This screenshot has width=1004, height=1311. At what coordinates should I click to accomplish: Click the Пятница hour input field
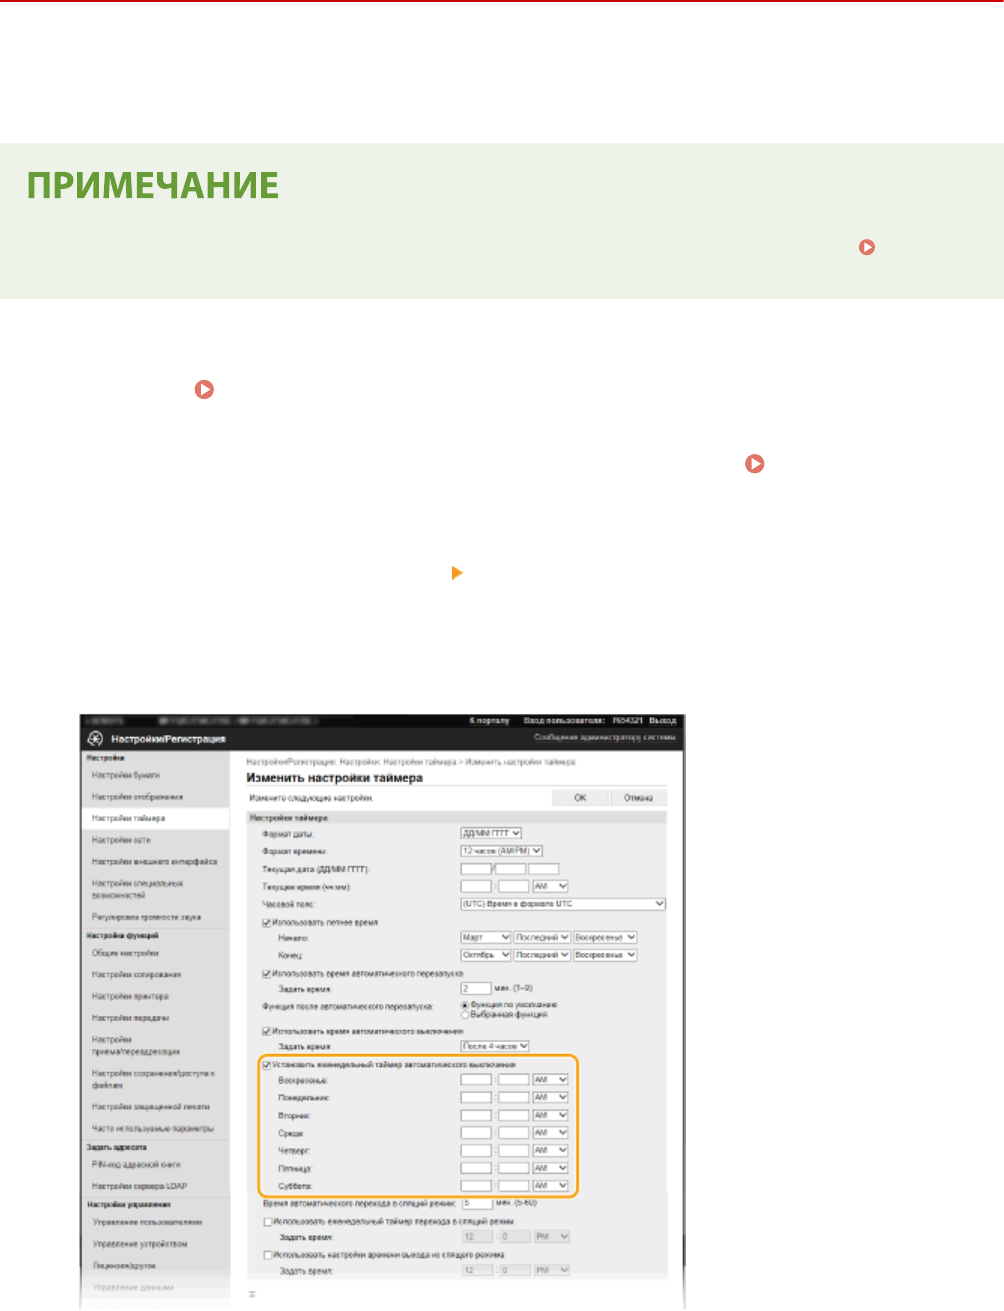pyautogui.click(x=476, y=1168)
